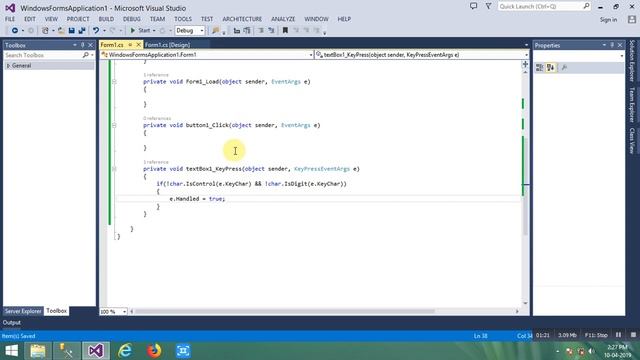Pin the Toolbox panel with auto-hide icon
This screenshot has height=360, width=640.
tap(82, 45)
